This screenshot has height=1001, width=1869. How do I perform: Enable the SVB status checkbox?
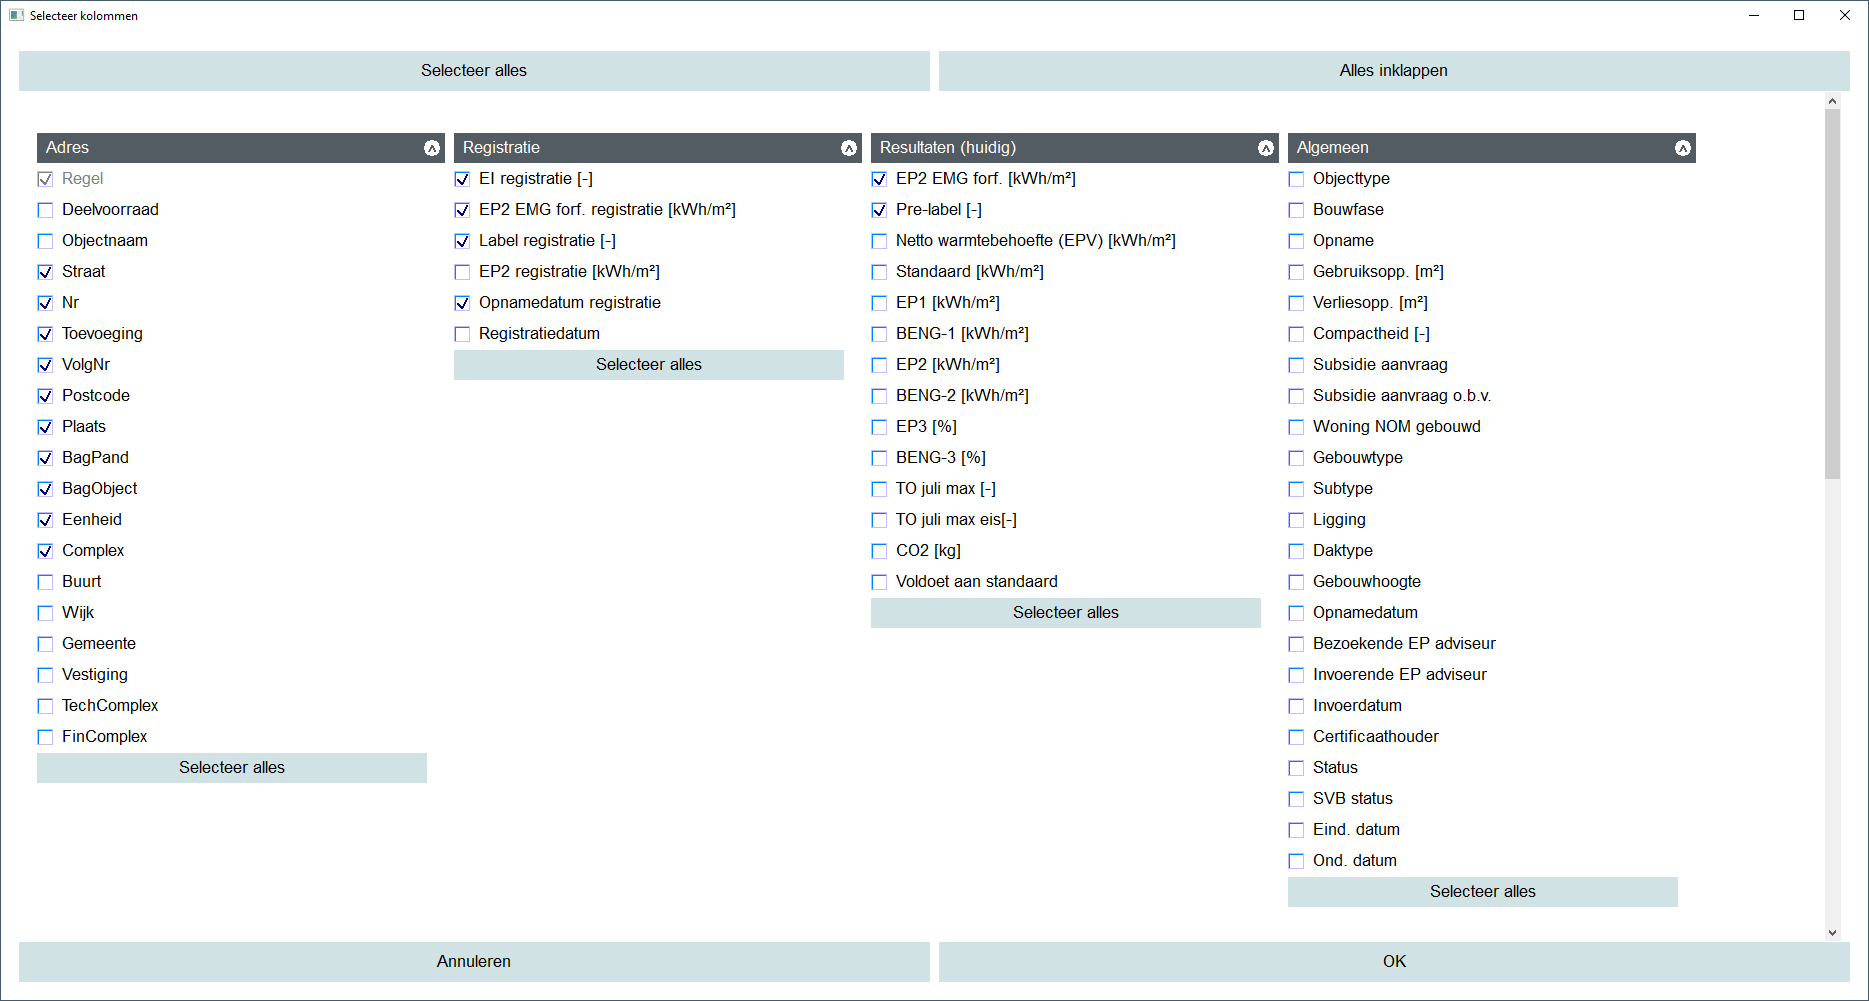point(1296,799)
